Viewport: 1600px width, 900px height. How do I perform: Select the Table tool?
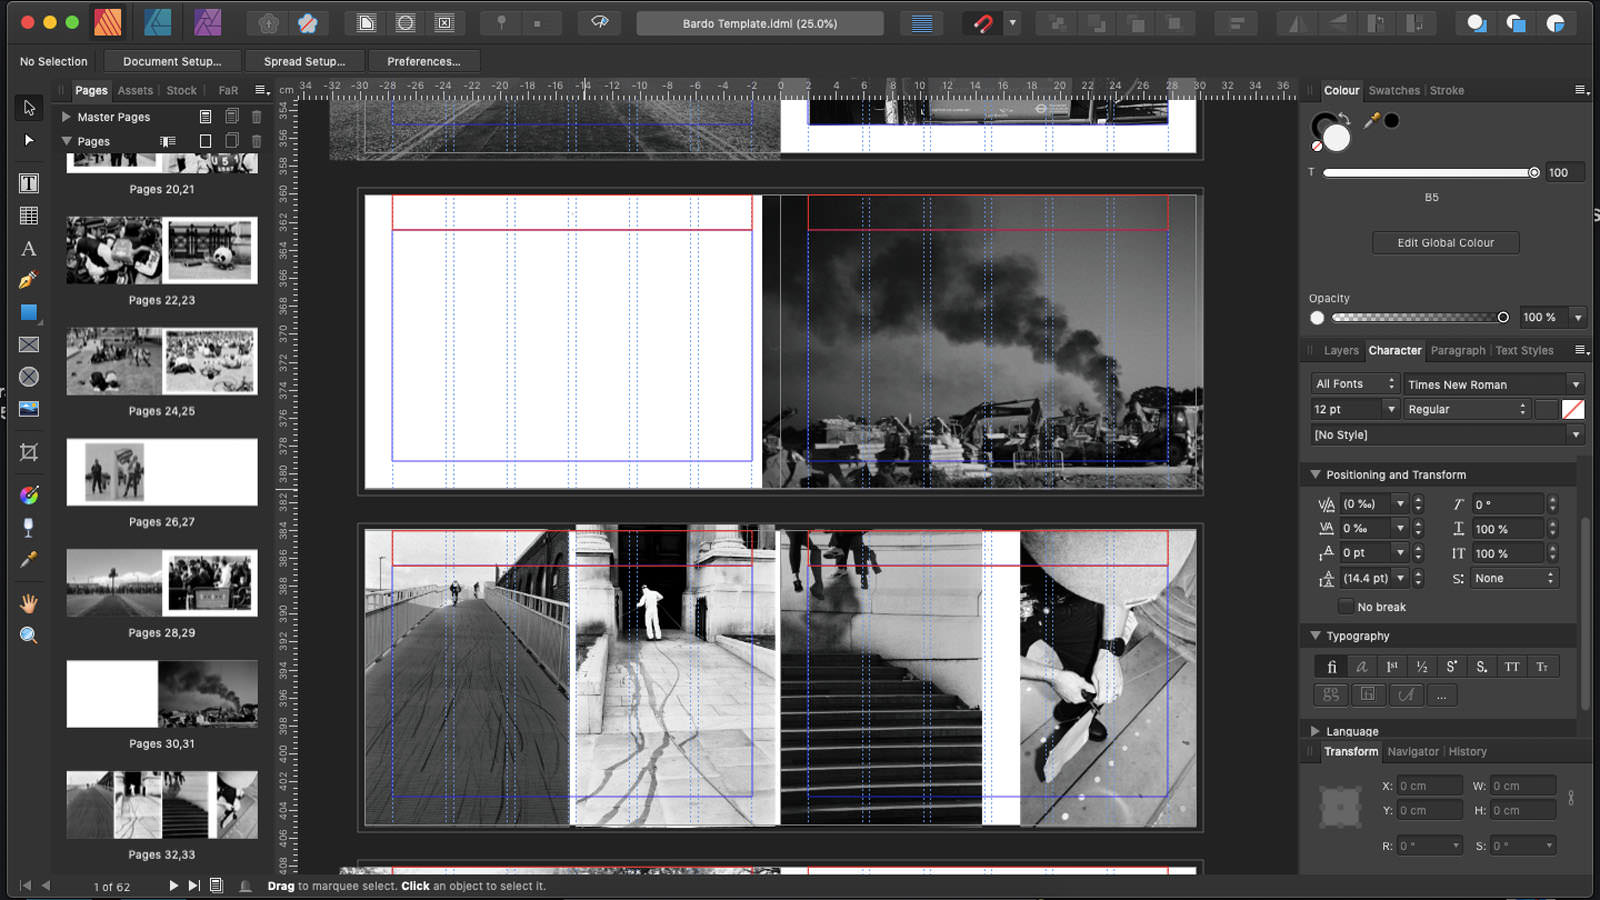tap(29, 216)
